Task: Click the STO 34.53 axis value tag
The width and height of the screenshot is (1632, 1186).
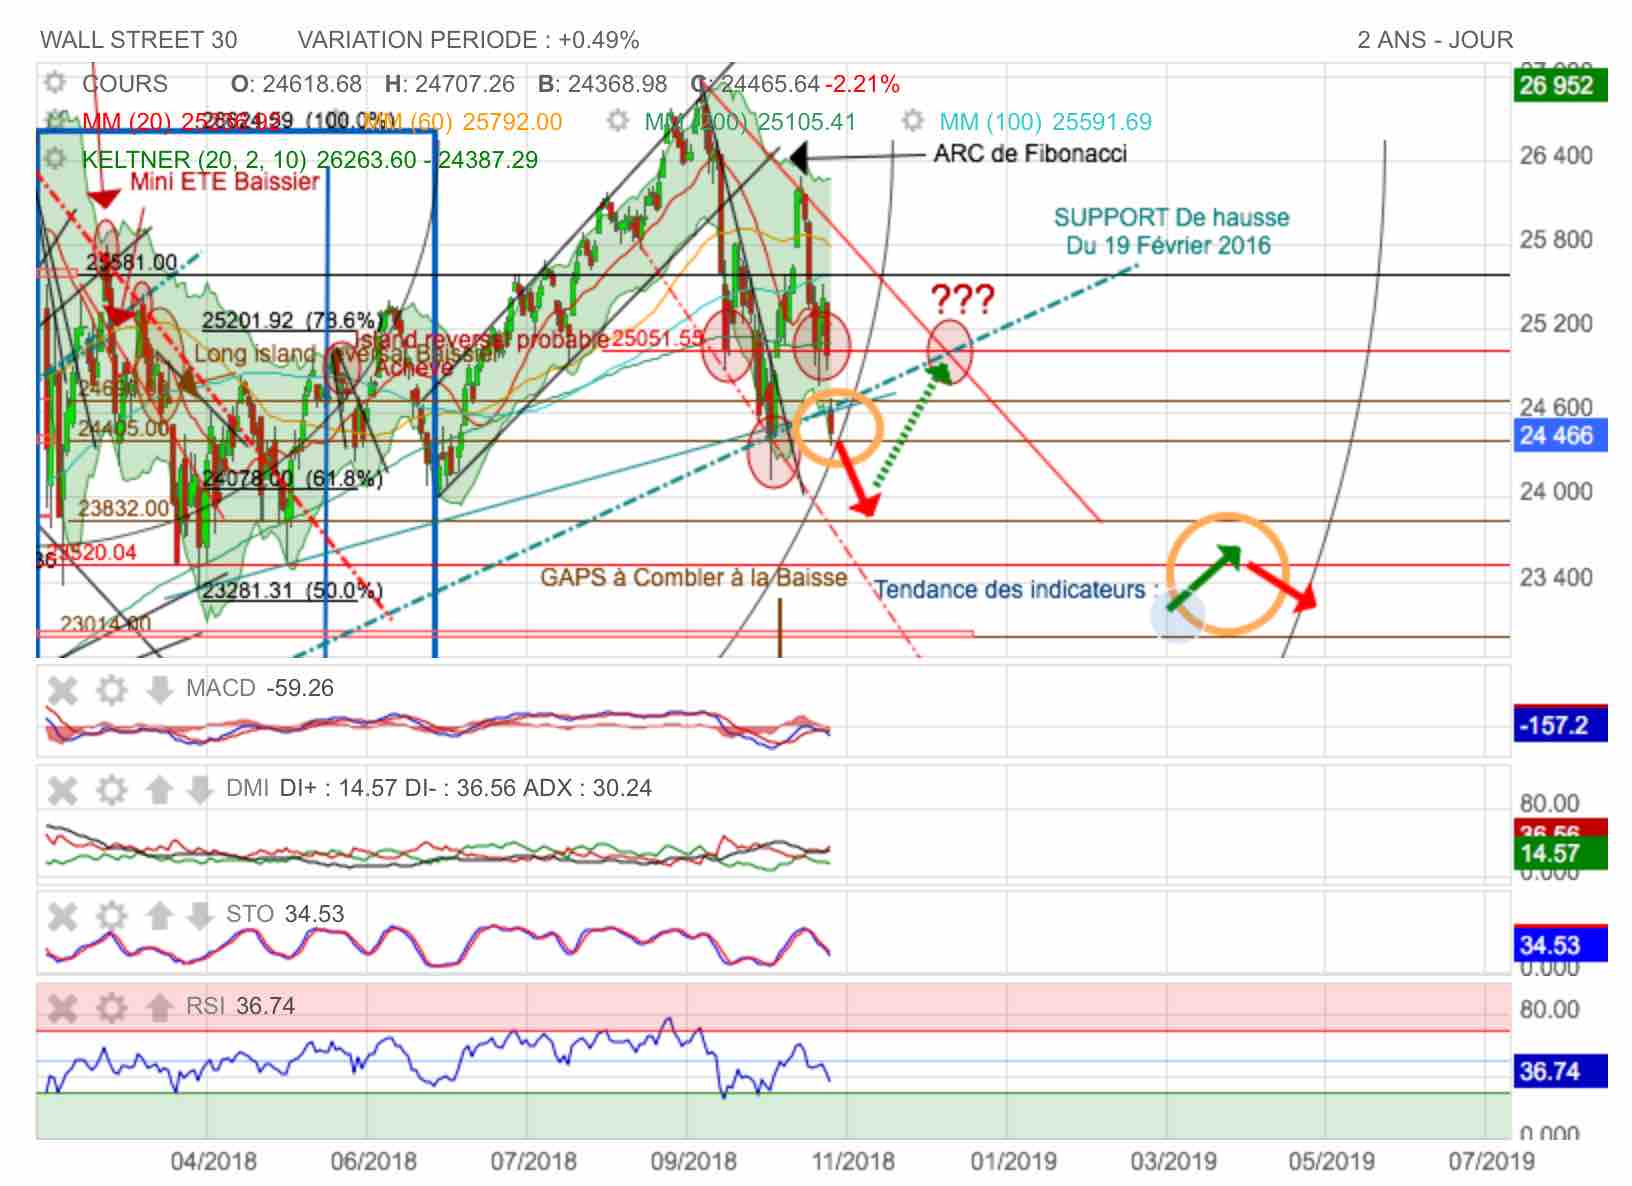Action: tap(1561, 945)
